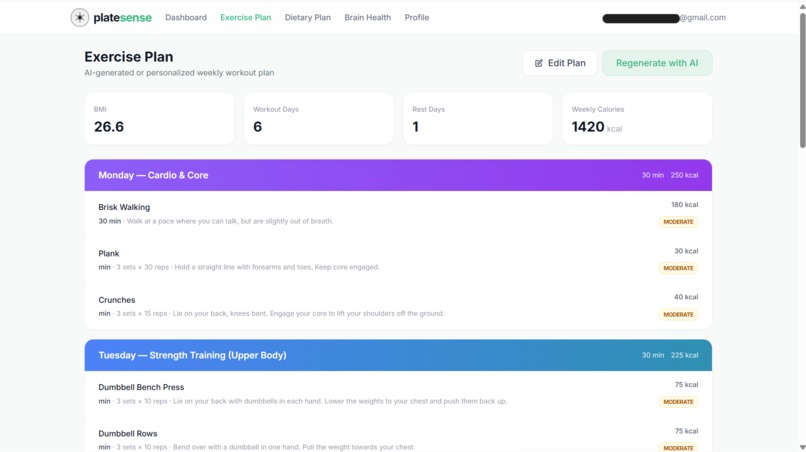This screenshot has width=806, height=452.
Task: Click the Crunches 3 sets × 15 reps description
Action: 280,314
